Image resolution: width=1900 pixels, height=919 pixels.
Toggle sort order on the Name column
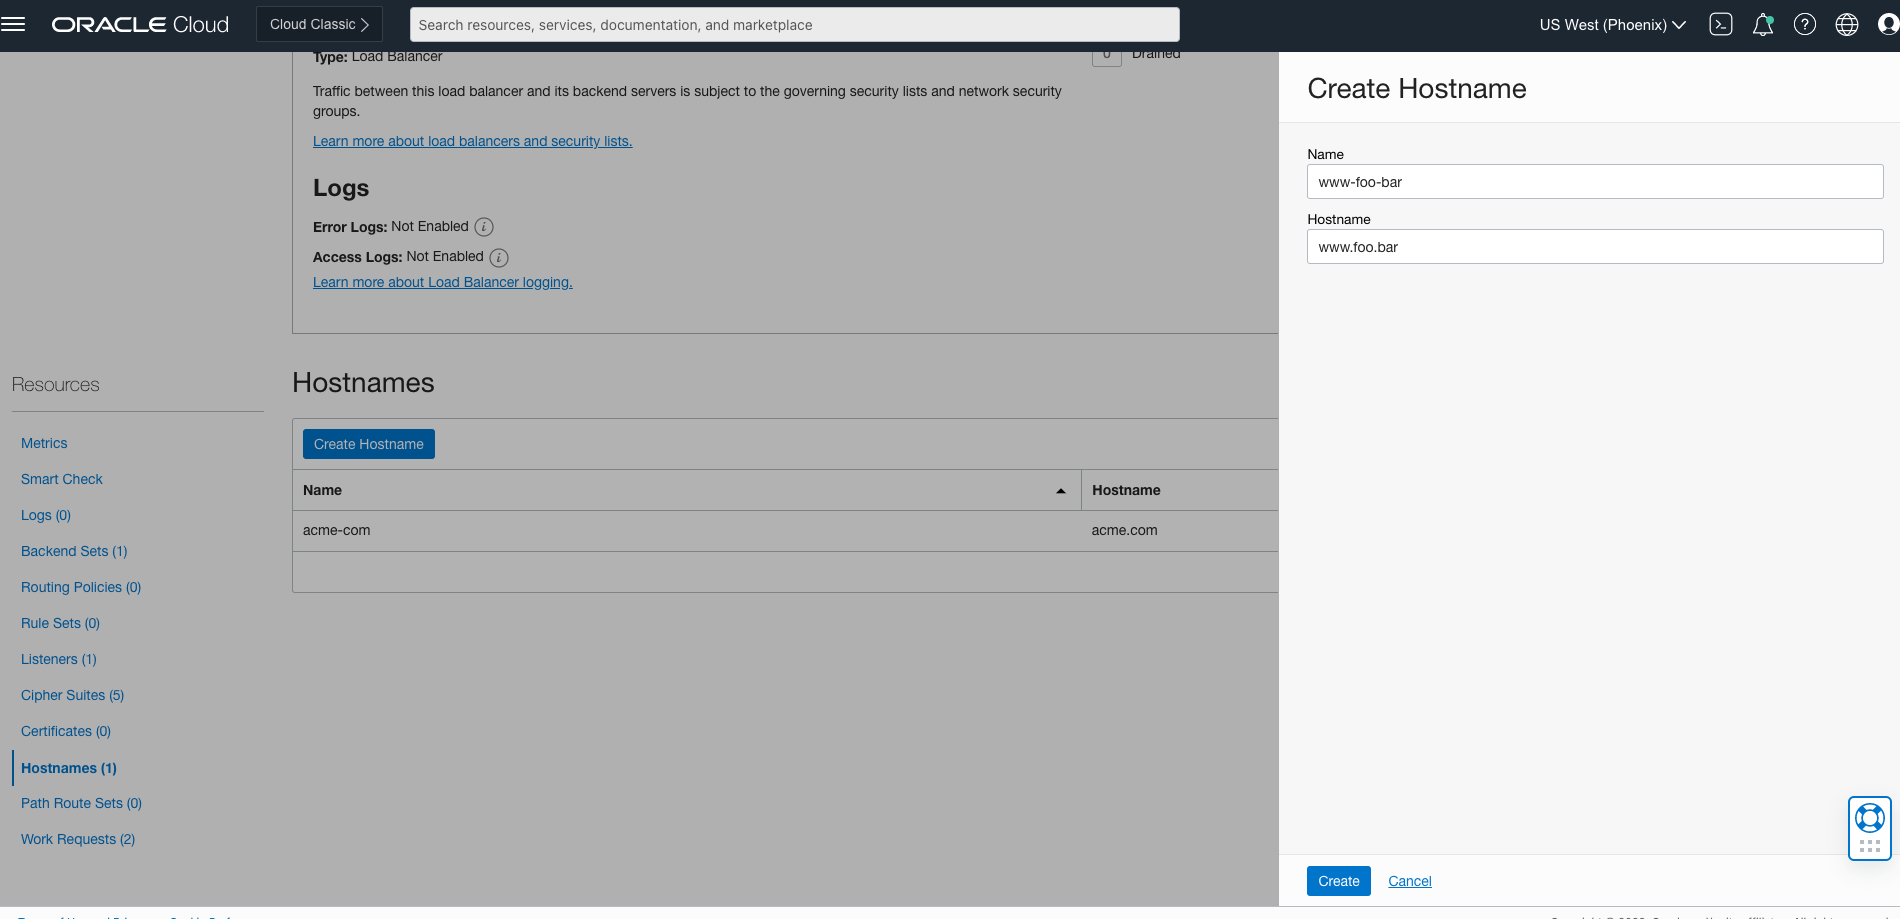click(1060, 490)
